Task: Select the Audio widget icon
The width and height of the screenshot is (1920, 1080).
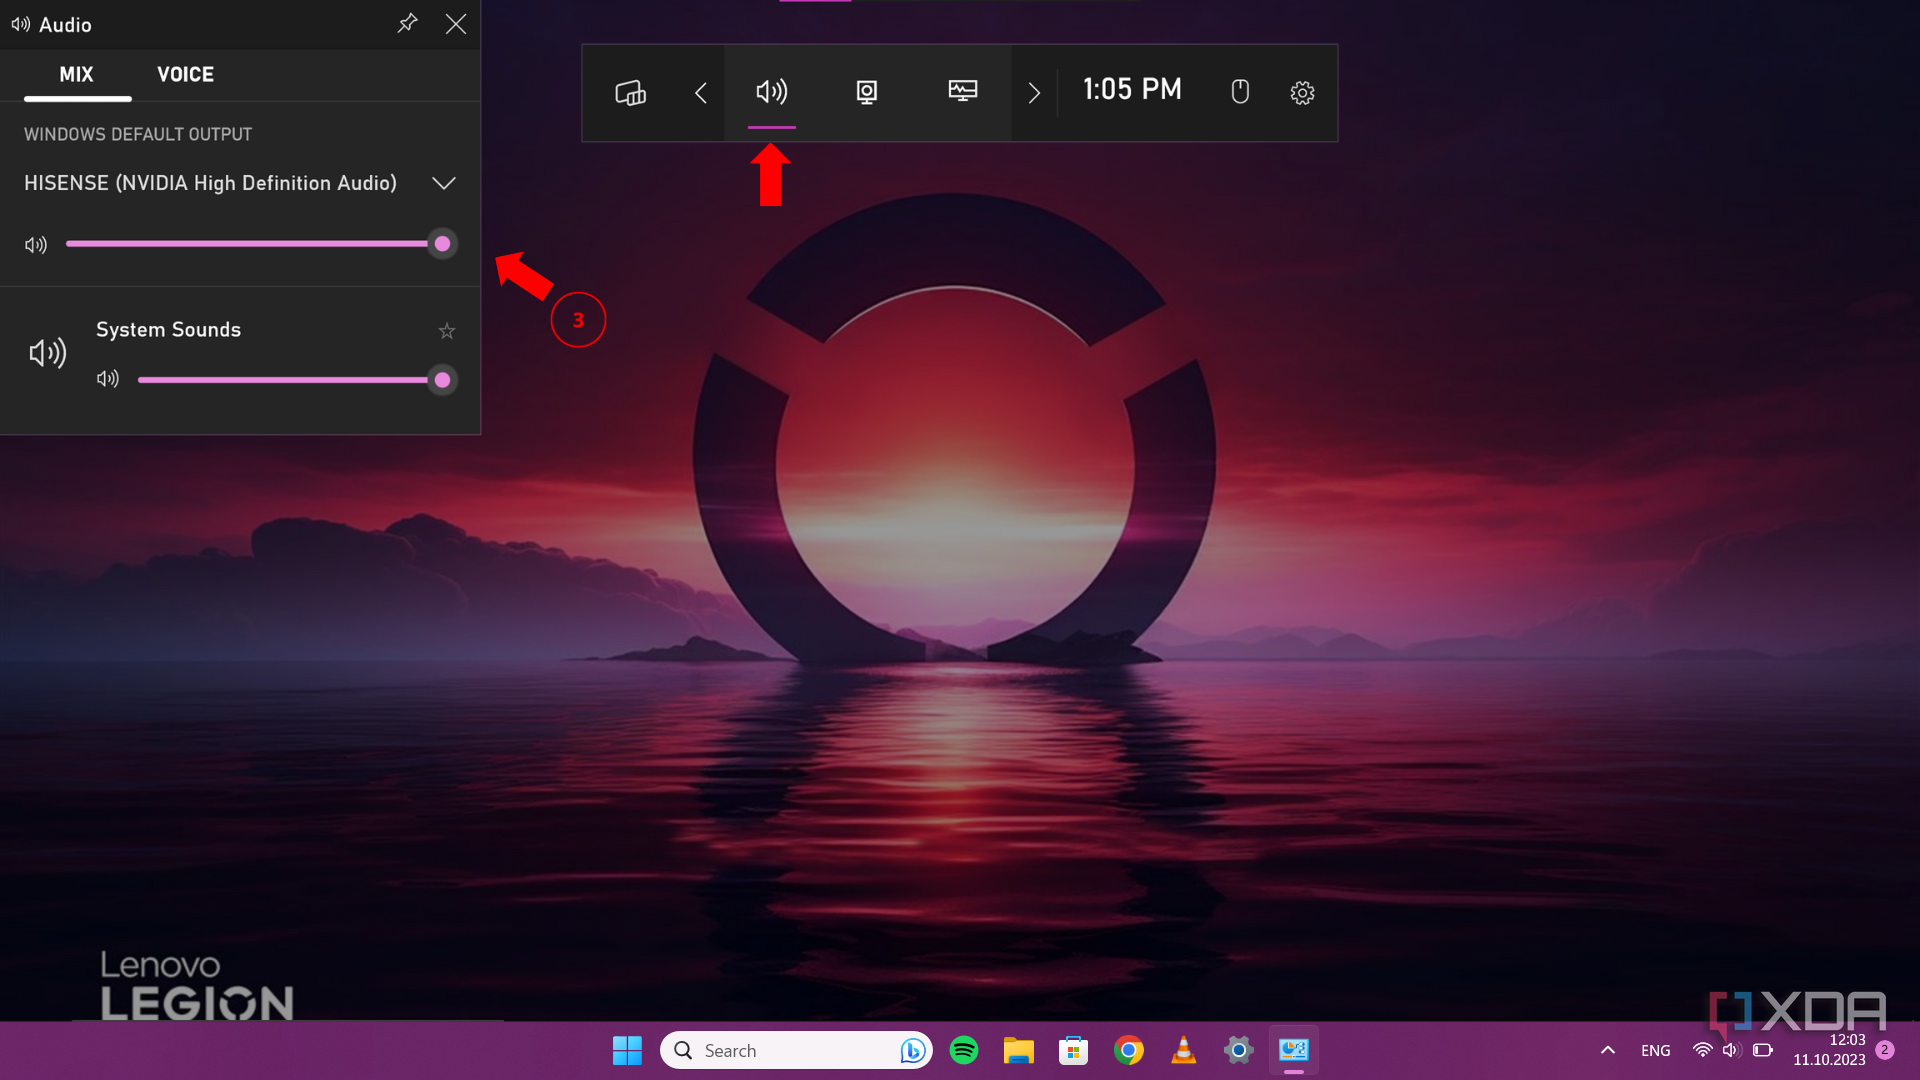Action: 770,93
